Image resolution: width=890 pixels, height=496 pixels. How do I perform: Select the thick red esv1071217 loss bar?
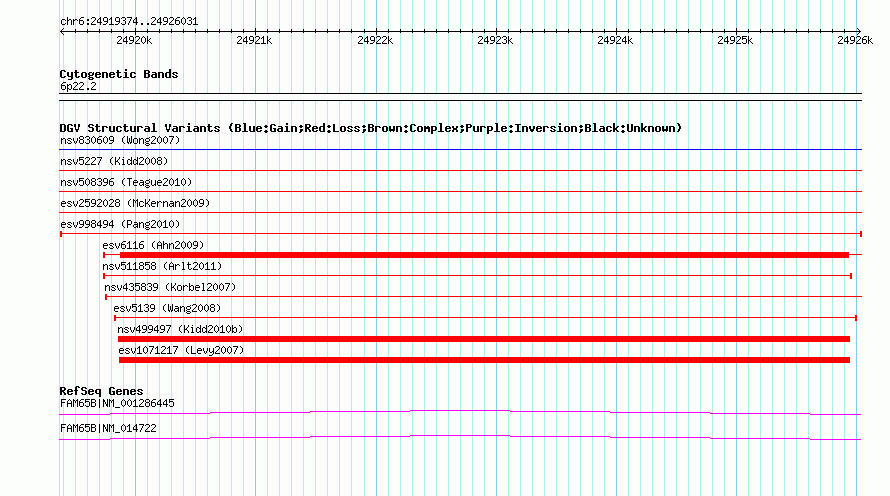484,360
